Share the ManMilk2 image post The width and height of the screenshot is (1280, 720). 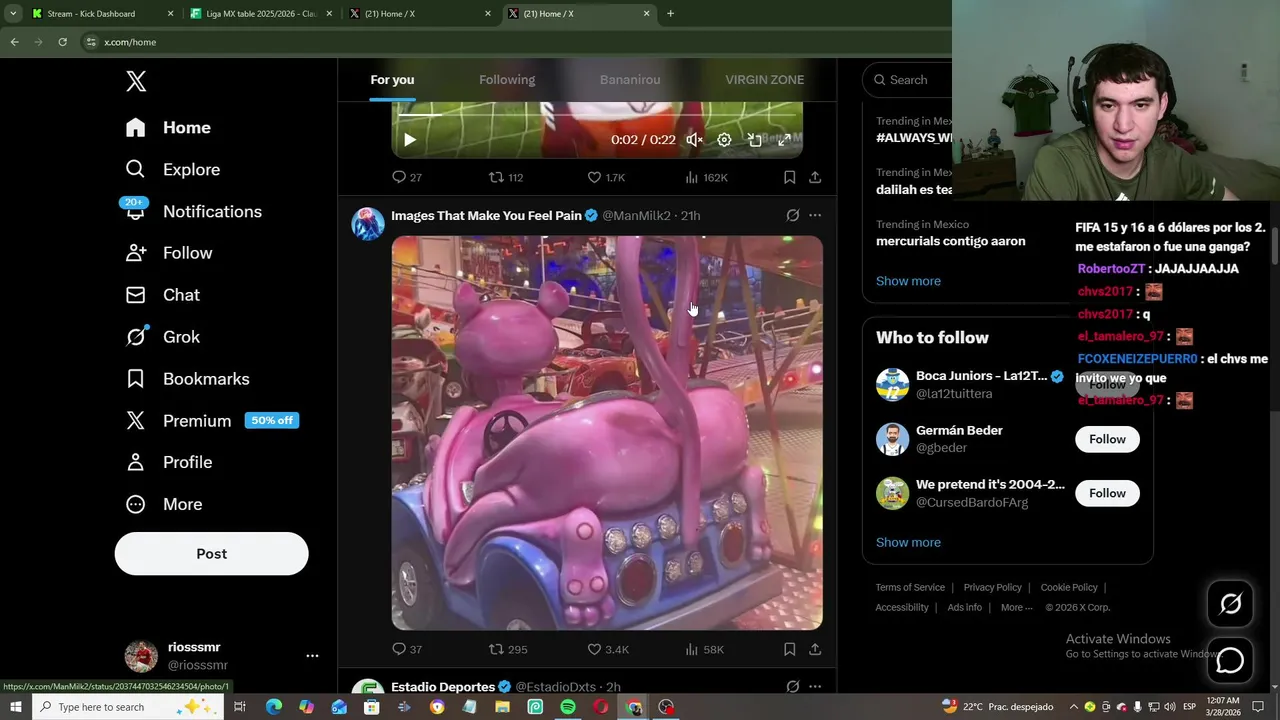pyautogui.click(x=815, y=649)
